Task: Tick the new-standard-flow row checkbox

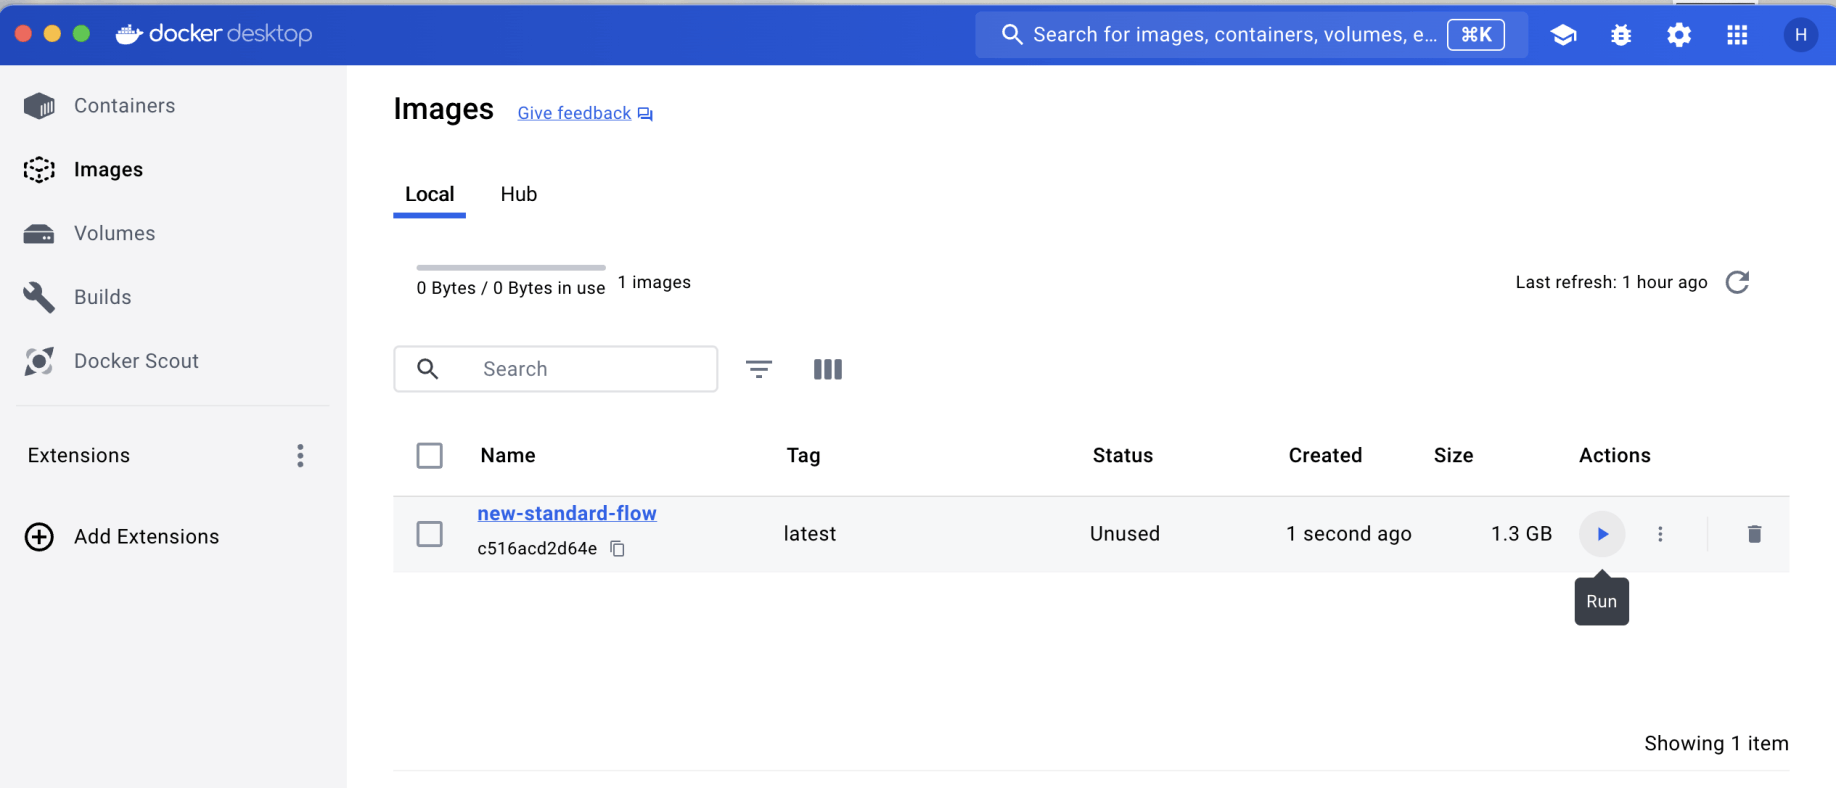Action: click(430, 534)
